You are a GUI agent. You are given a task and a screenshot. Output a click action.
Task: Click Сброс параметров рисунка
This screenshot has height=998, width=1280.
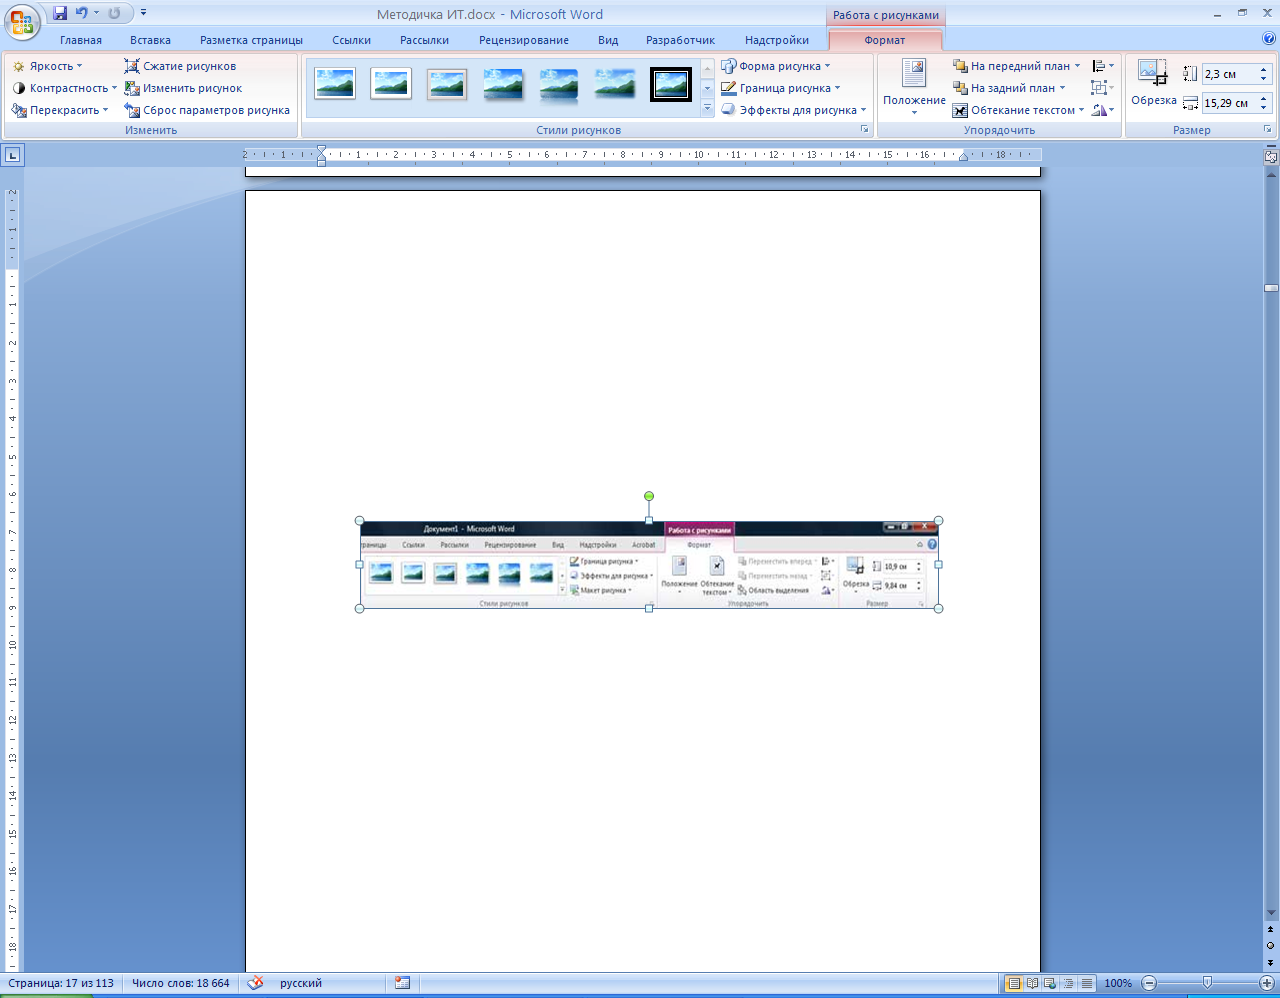click(208, 110)
